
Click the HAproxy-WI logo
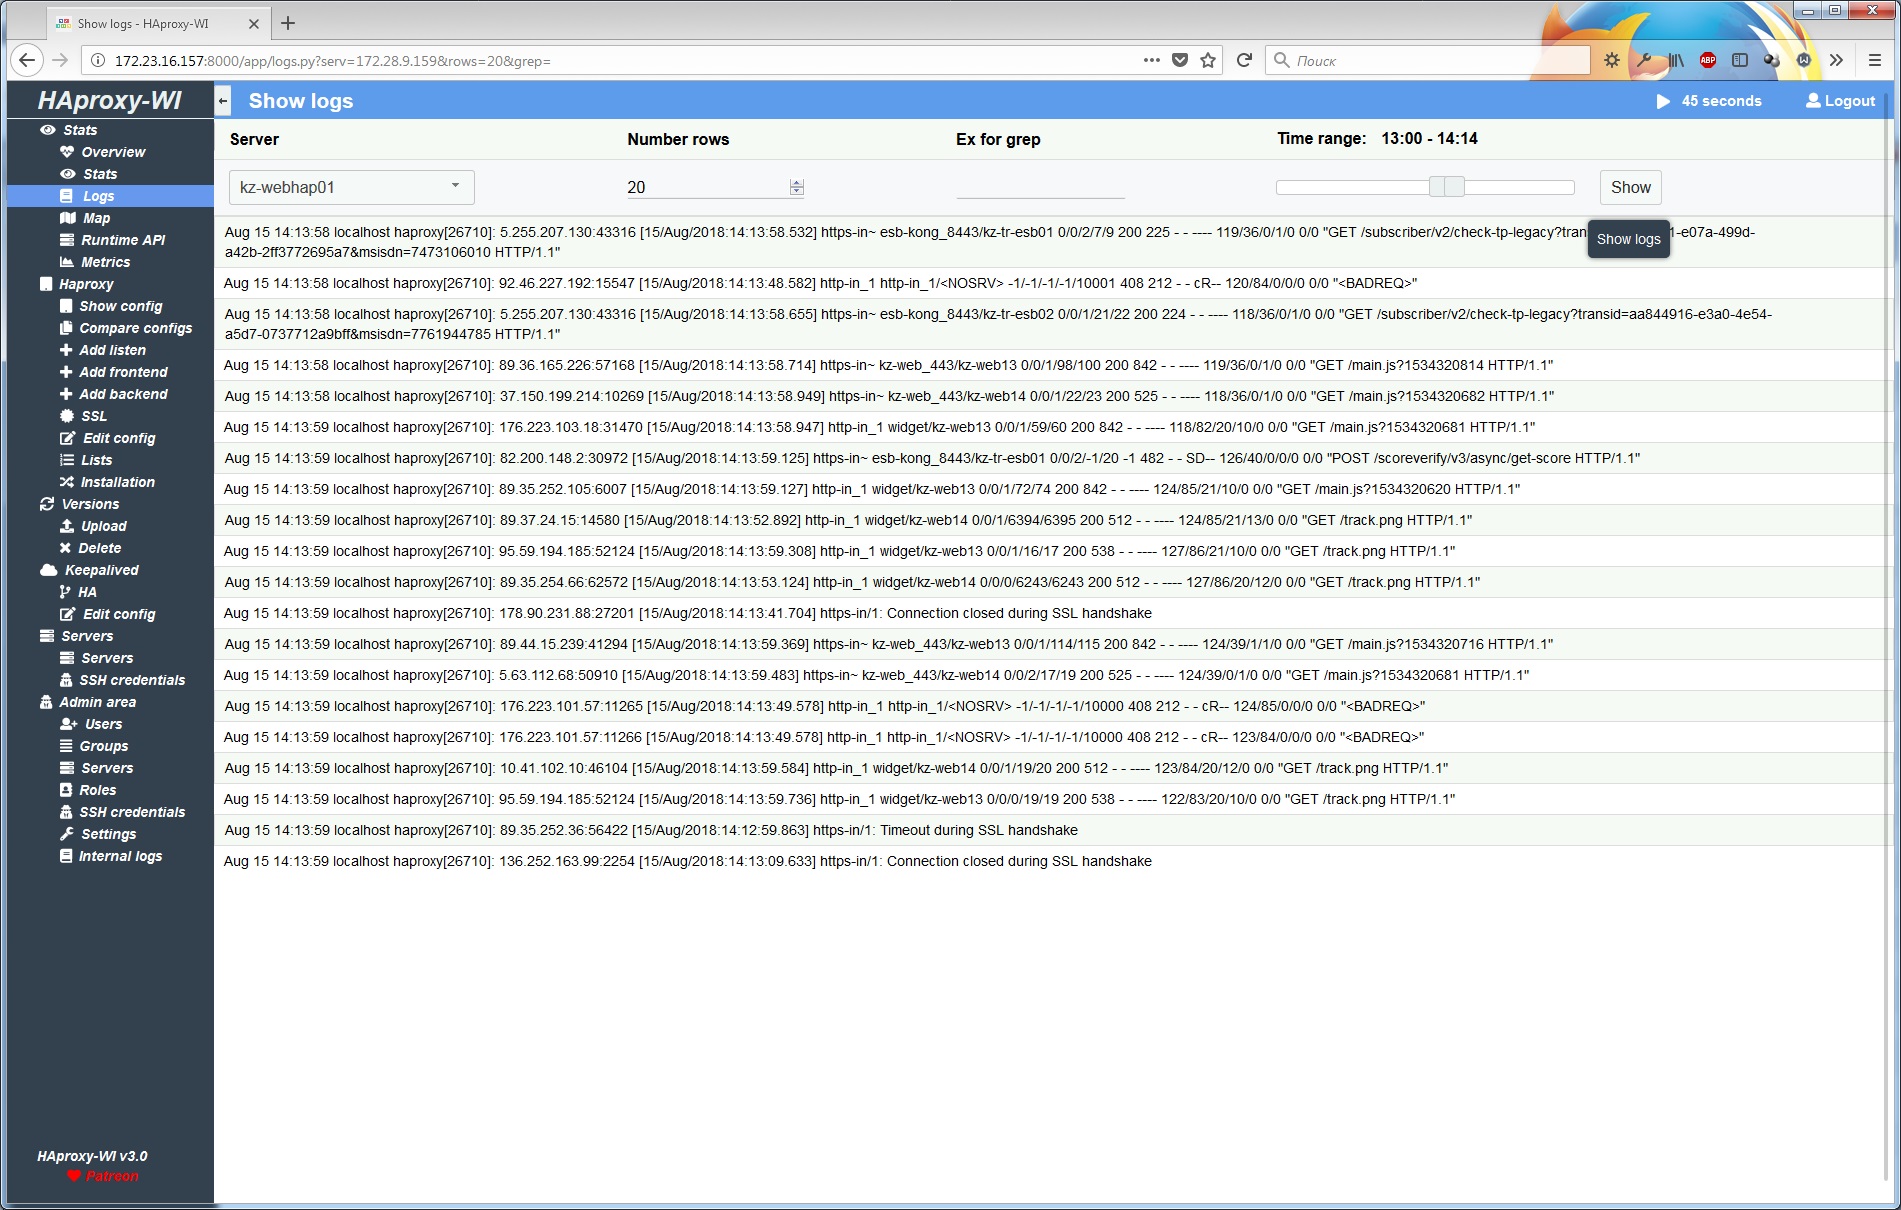110,100
